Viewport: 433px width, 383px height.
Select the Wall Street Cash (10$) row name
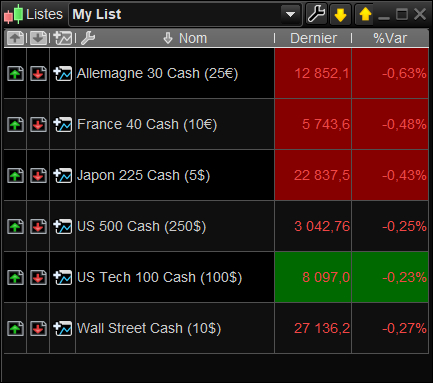pyautogui.click(x=149, y=329)
